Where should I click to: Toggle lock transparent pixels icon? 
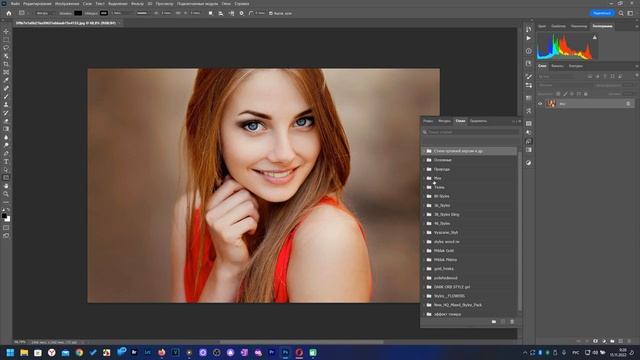558,94
